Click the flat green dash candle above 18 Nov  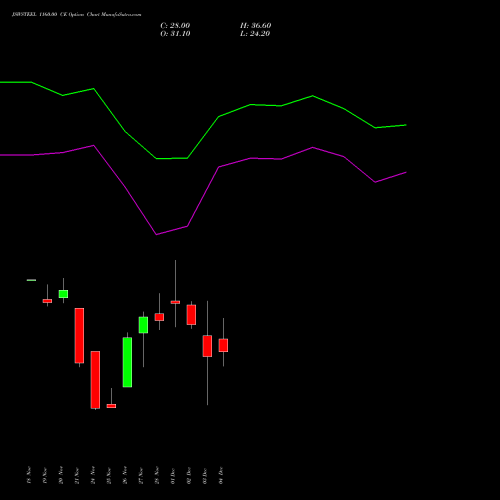click(31, 280)
